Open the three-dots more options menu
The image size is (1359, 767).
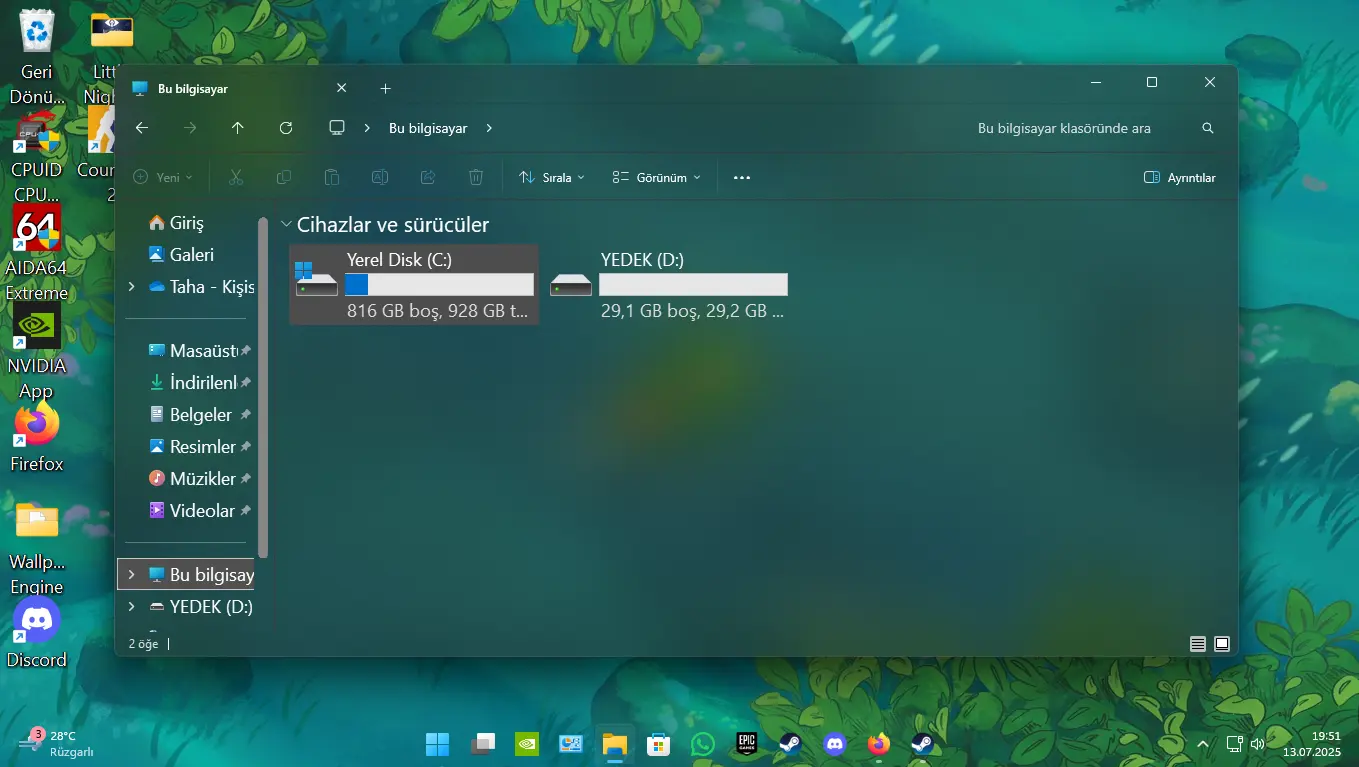(x=741, y=177)
